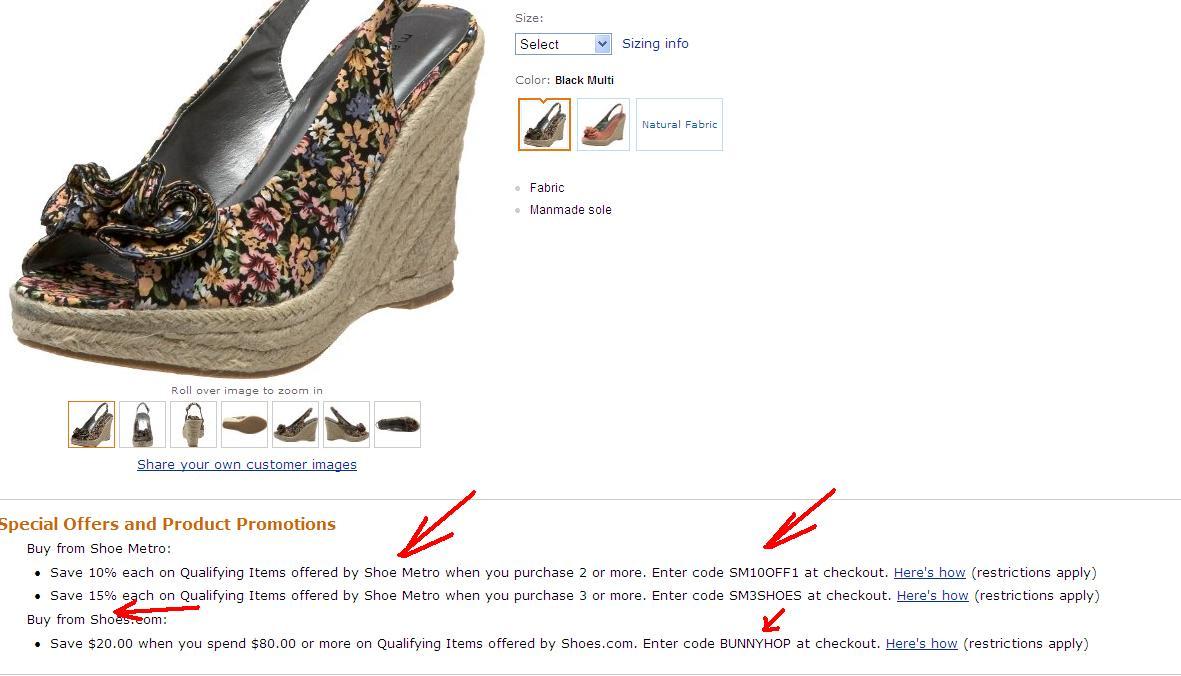
Task: Show the back heel view thumbnail
Action: [194, 425]
